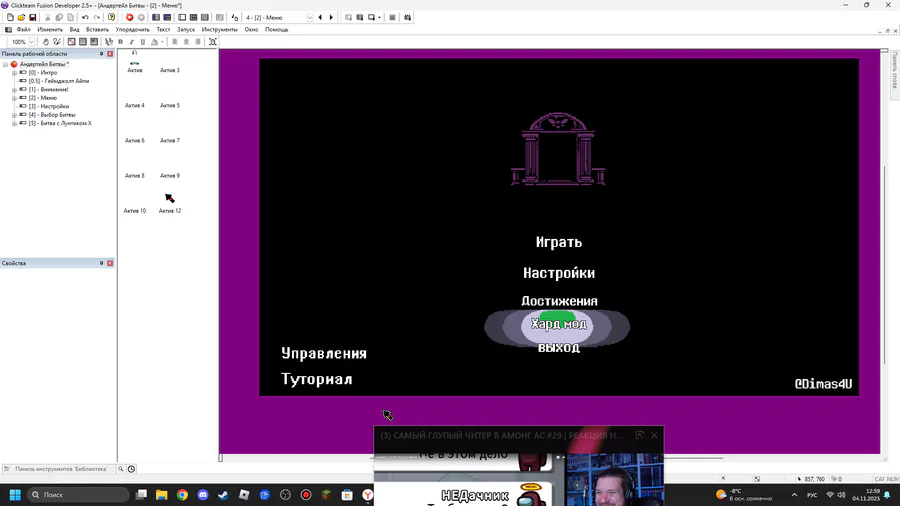Screen dimensions: 900x506
Task: Open the Contents help icon
Action: tap(111, 17)
